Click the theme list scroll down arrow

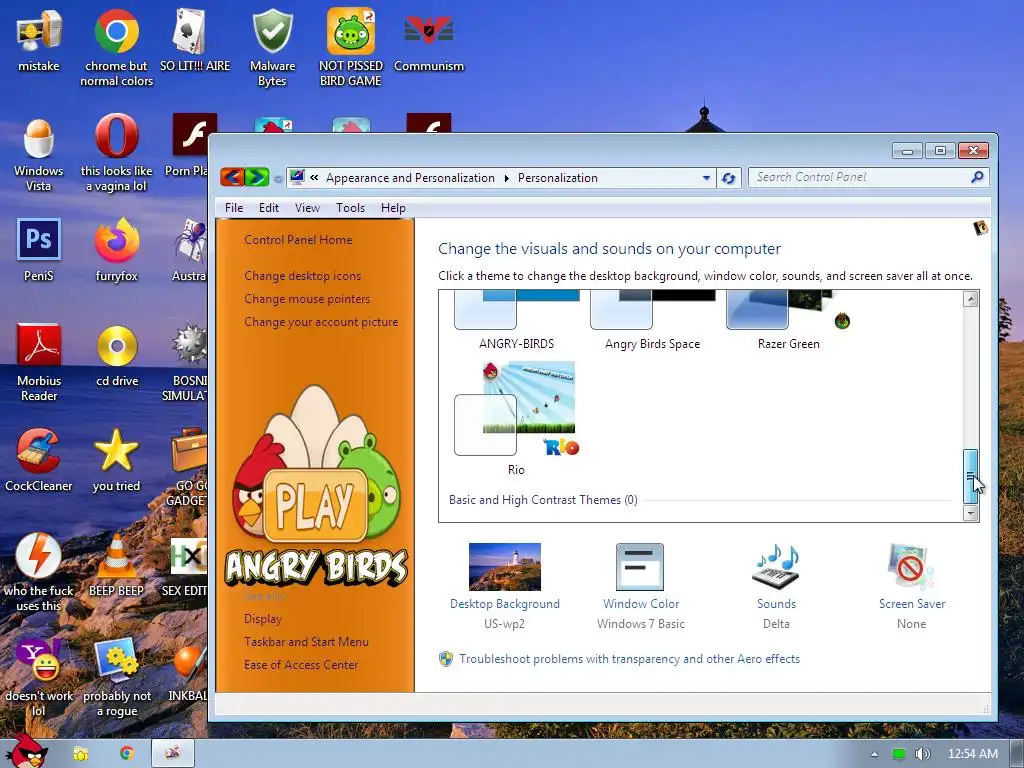tap(970, 513)
